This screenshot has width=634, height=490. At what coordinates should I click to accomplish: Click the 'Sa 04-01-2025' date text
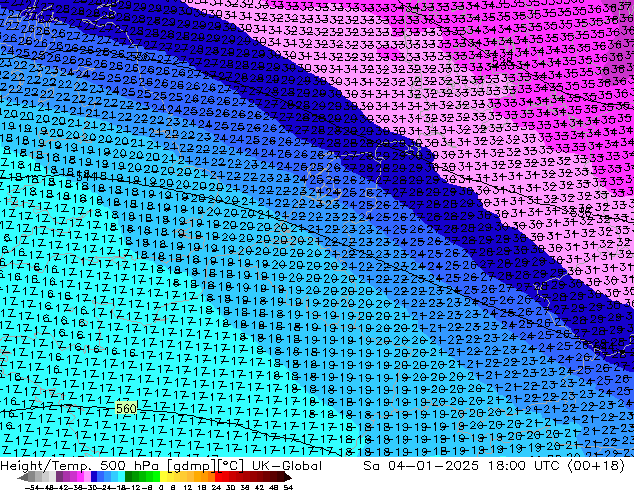pos(421,466)
